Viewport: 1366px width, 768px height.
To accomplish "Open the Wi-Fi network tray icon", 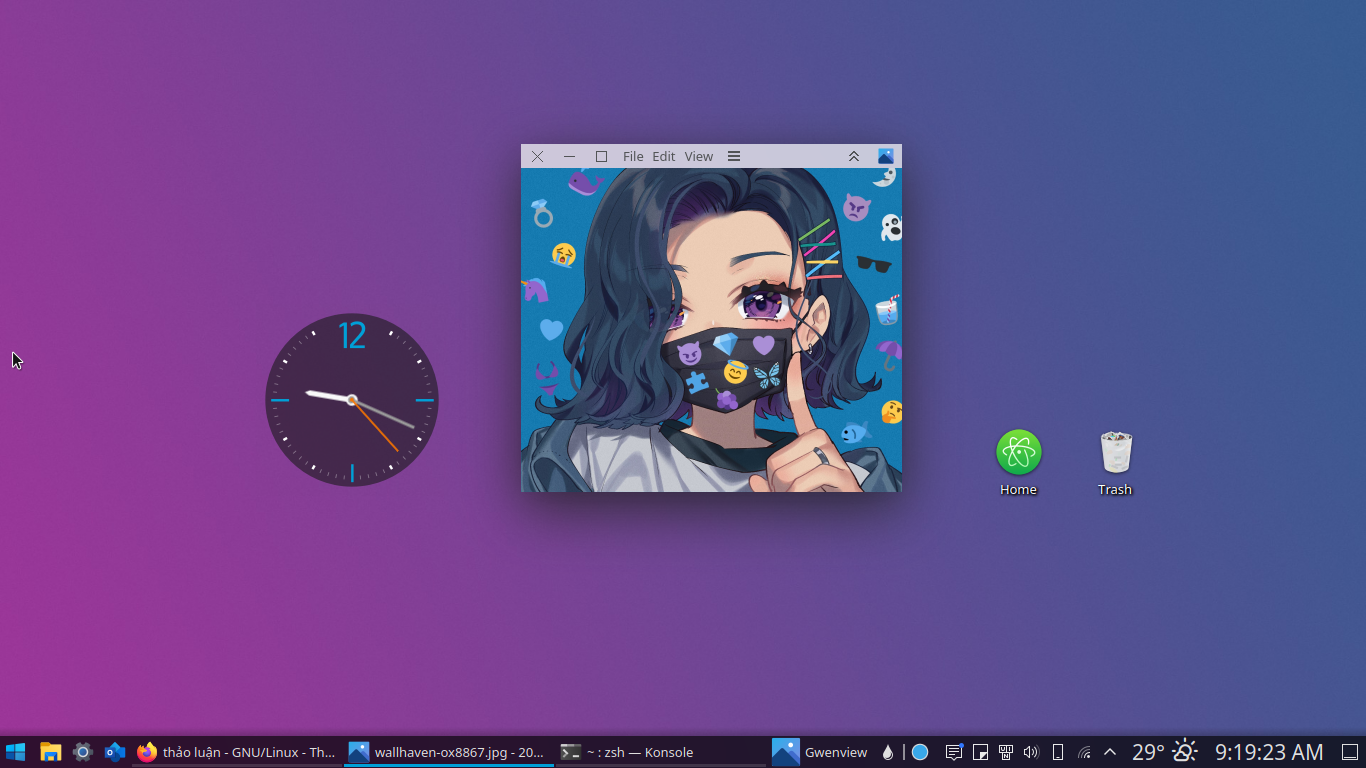I will coord(1084,752).
